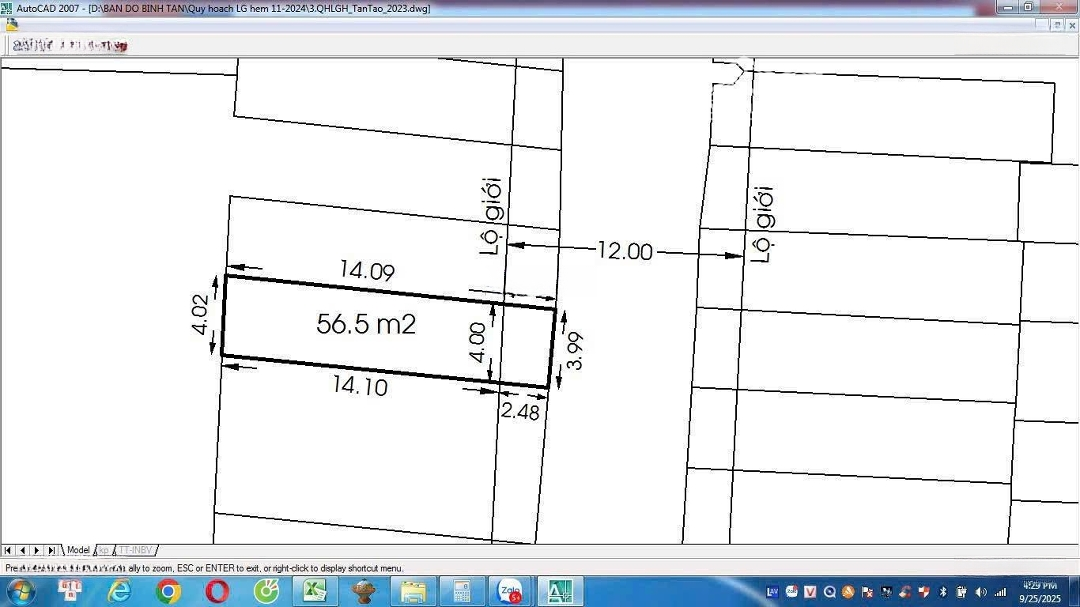The image size is (1080, 607).
Task: Select the 12.00 road width dimension
Action: (624, 251)
